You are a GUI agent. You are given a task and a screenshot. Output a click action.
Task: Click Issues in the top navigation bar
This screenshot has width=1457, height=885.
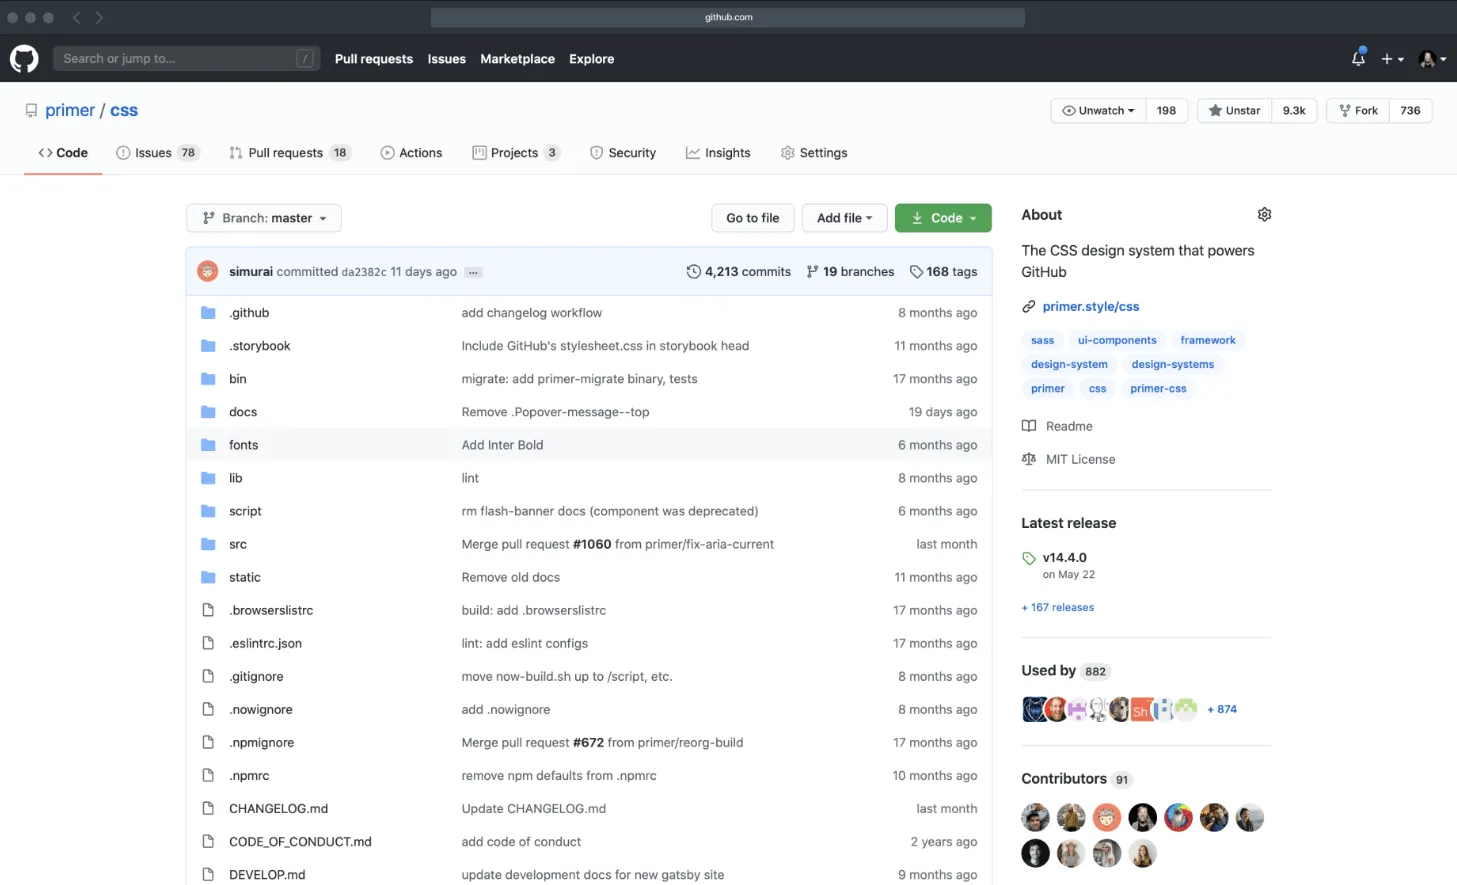point(446,59)
